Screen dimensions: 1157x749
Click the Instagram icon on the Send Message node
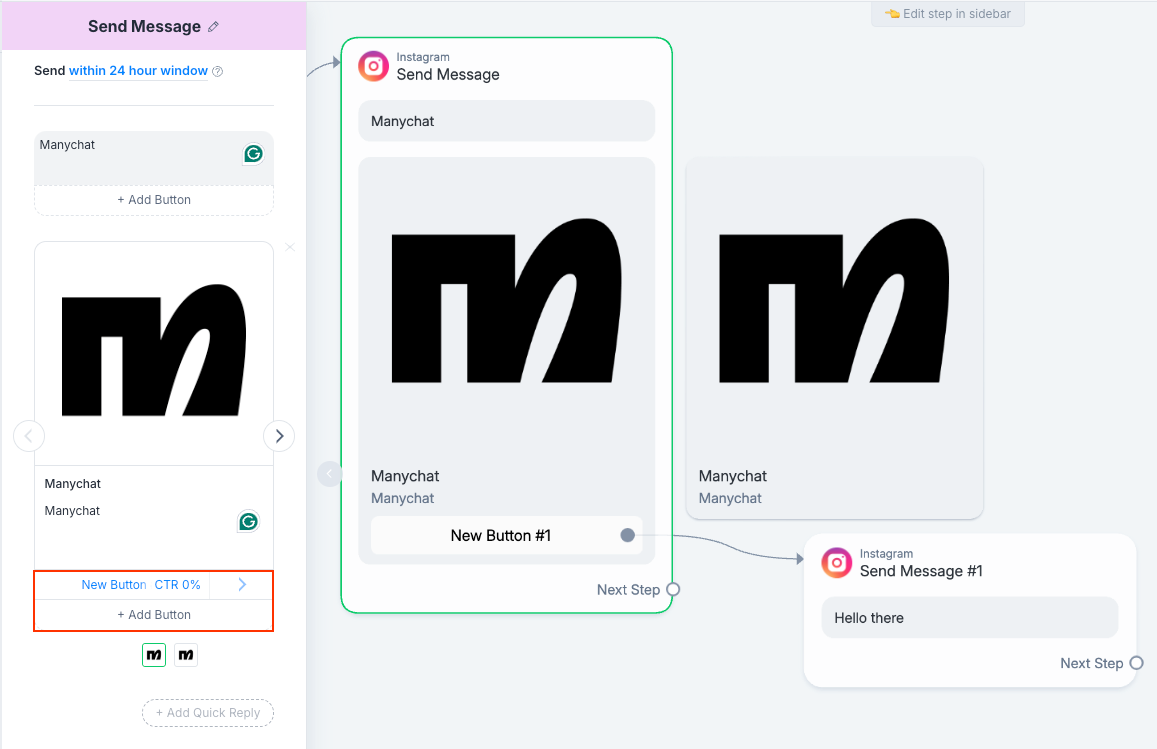point(373,66)
